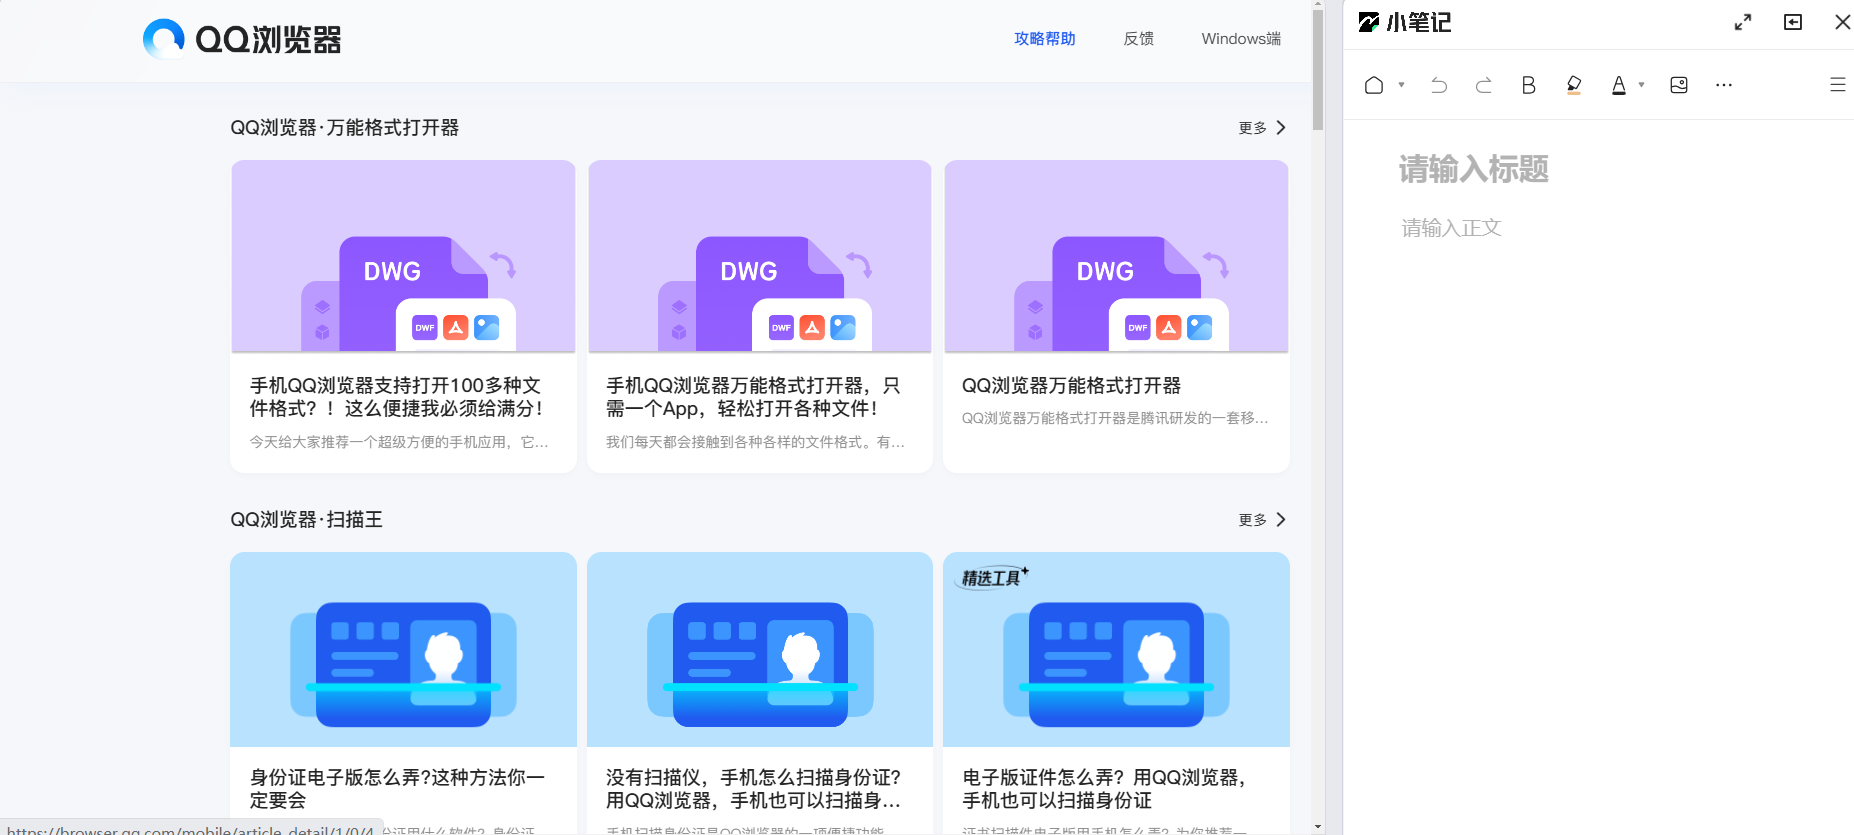The image size is (1854, 835).
Task: Click summary 今天给大家推荐一个超级方便的手机应用
Action: pyautogui.click(x=399, y=442)
